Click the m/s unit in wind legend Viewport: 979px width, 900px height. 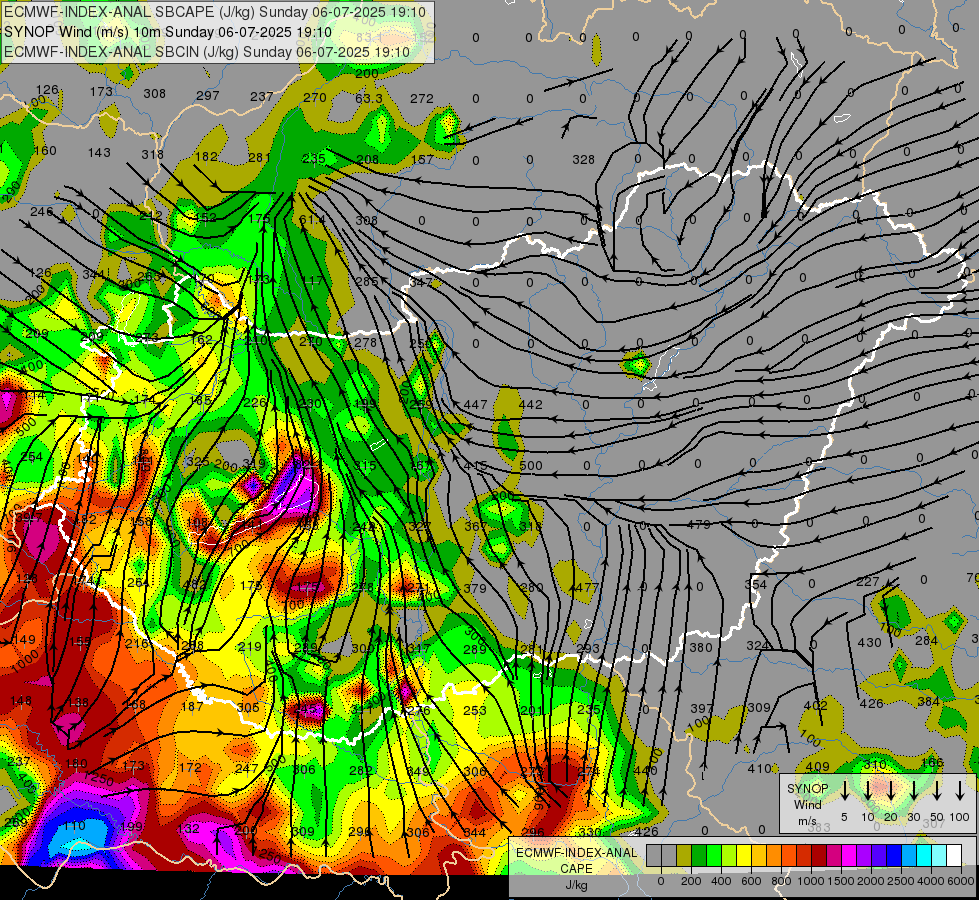pos(807,821)
